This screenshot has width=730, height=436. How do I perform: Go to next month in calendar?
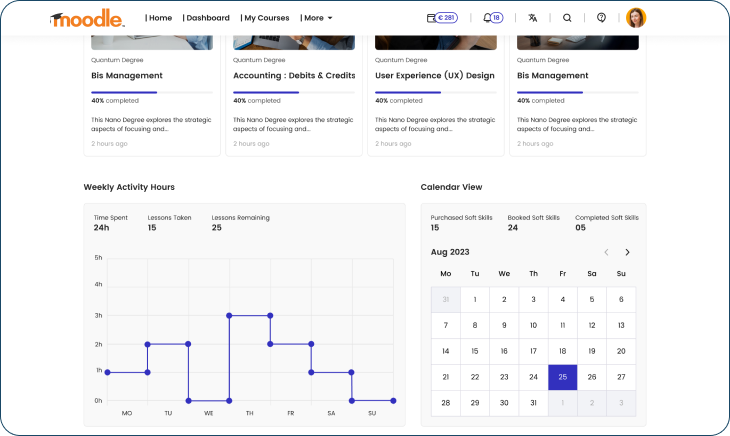(627, 252)
